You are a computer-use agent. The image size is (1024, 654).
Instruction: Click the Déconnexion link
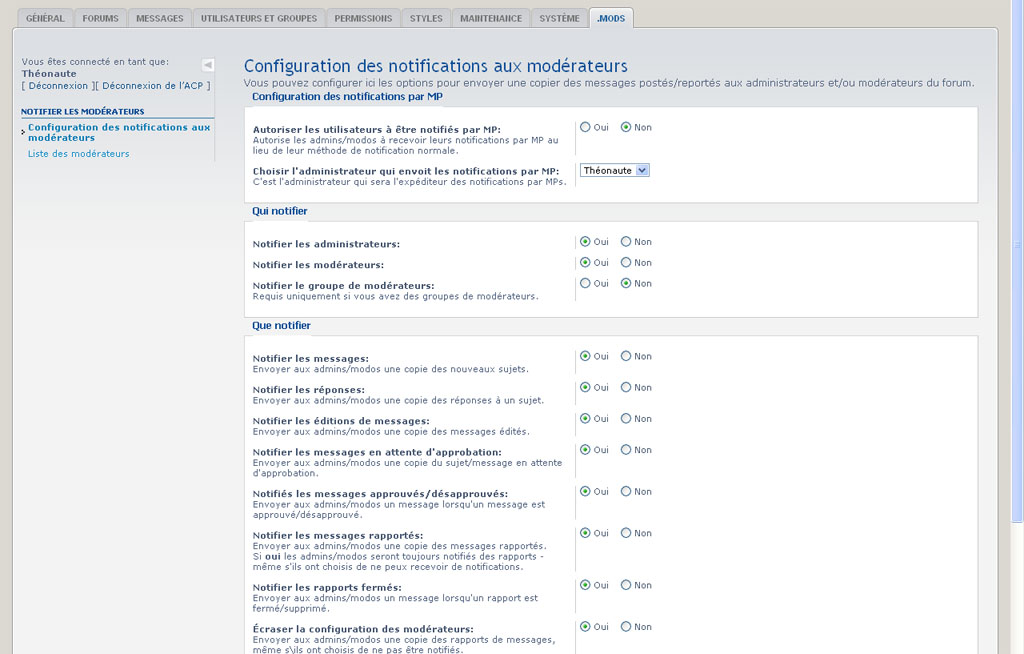click(x=59, y=86)
